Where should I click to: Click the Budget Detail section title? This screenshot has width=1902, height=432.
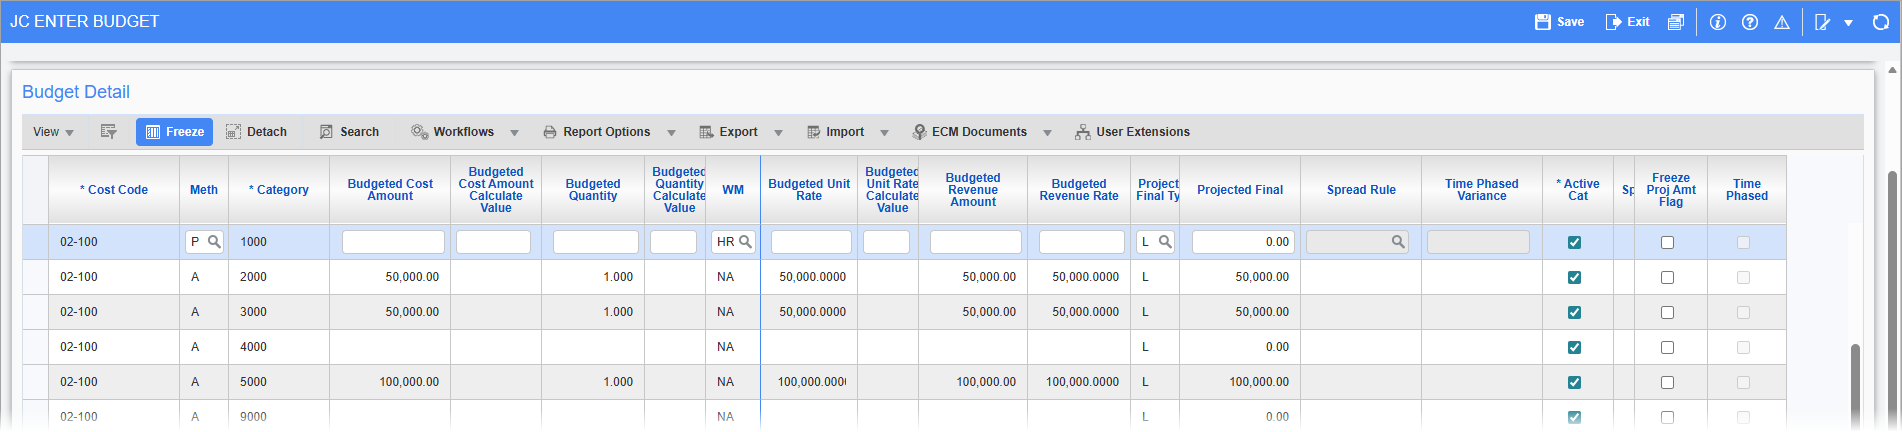pos(76,92)
